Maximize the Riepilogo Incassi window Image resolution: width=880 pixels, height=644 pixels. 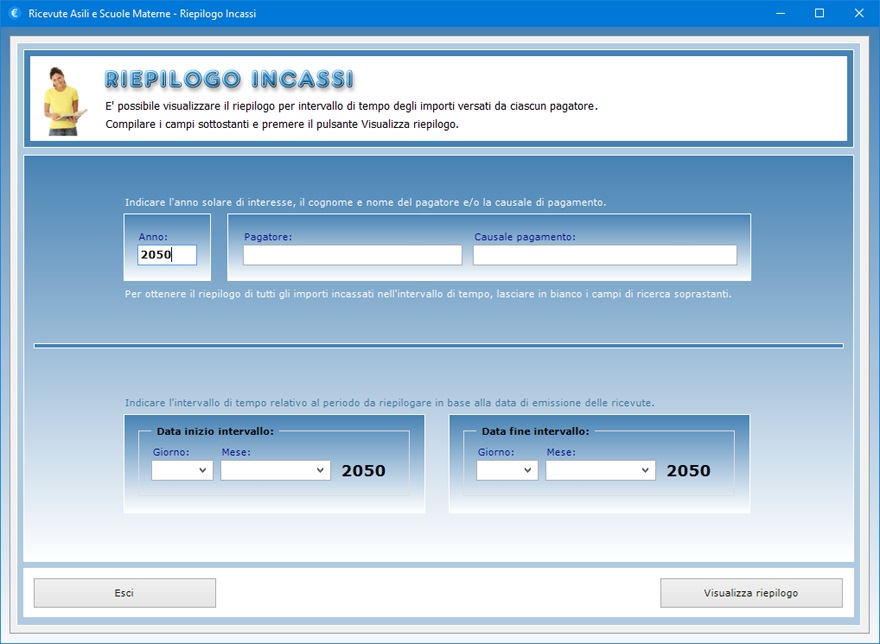(819, 13)
